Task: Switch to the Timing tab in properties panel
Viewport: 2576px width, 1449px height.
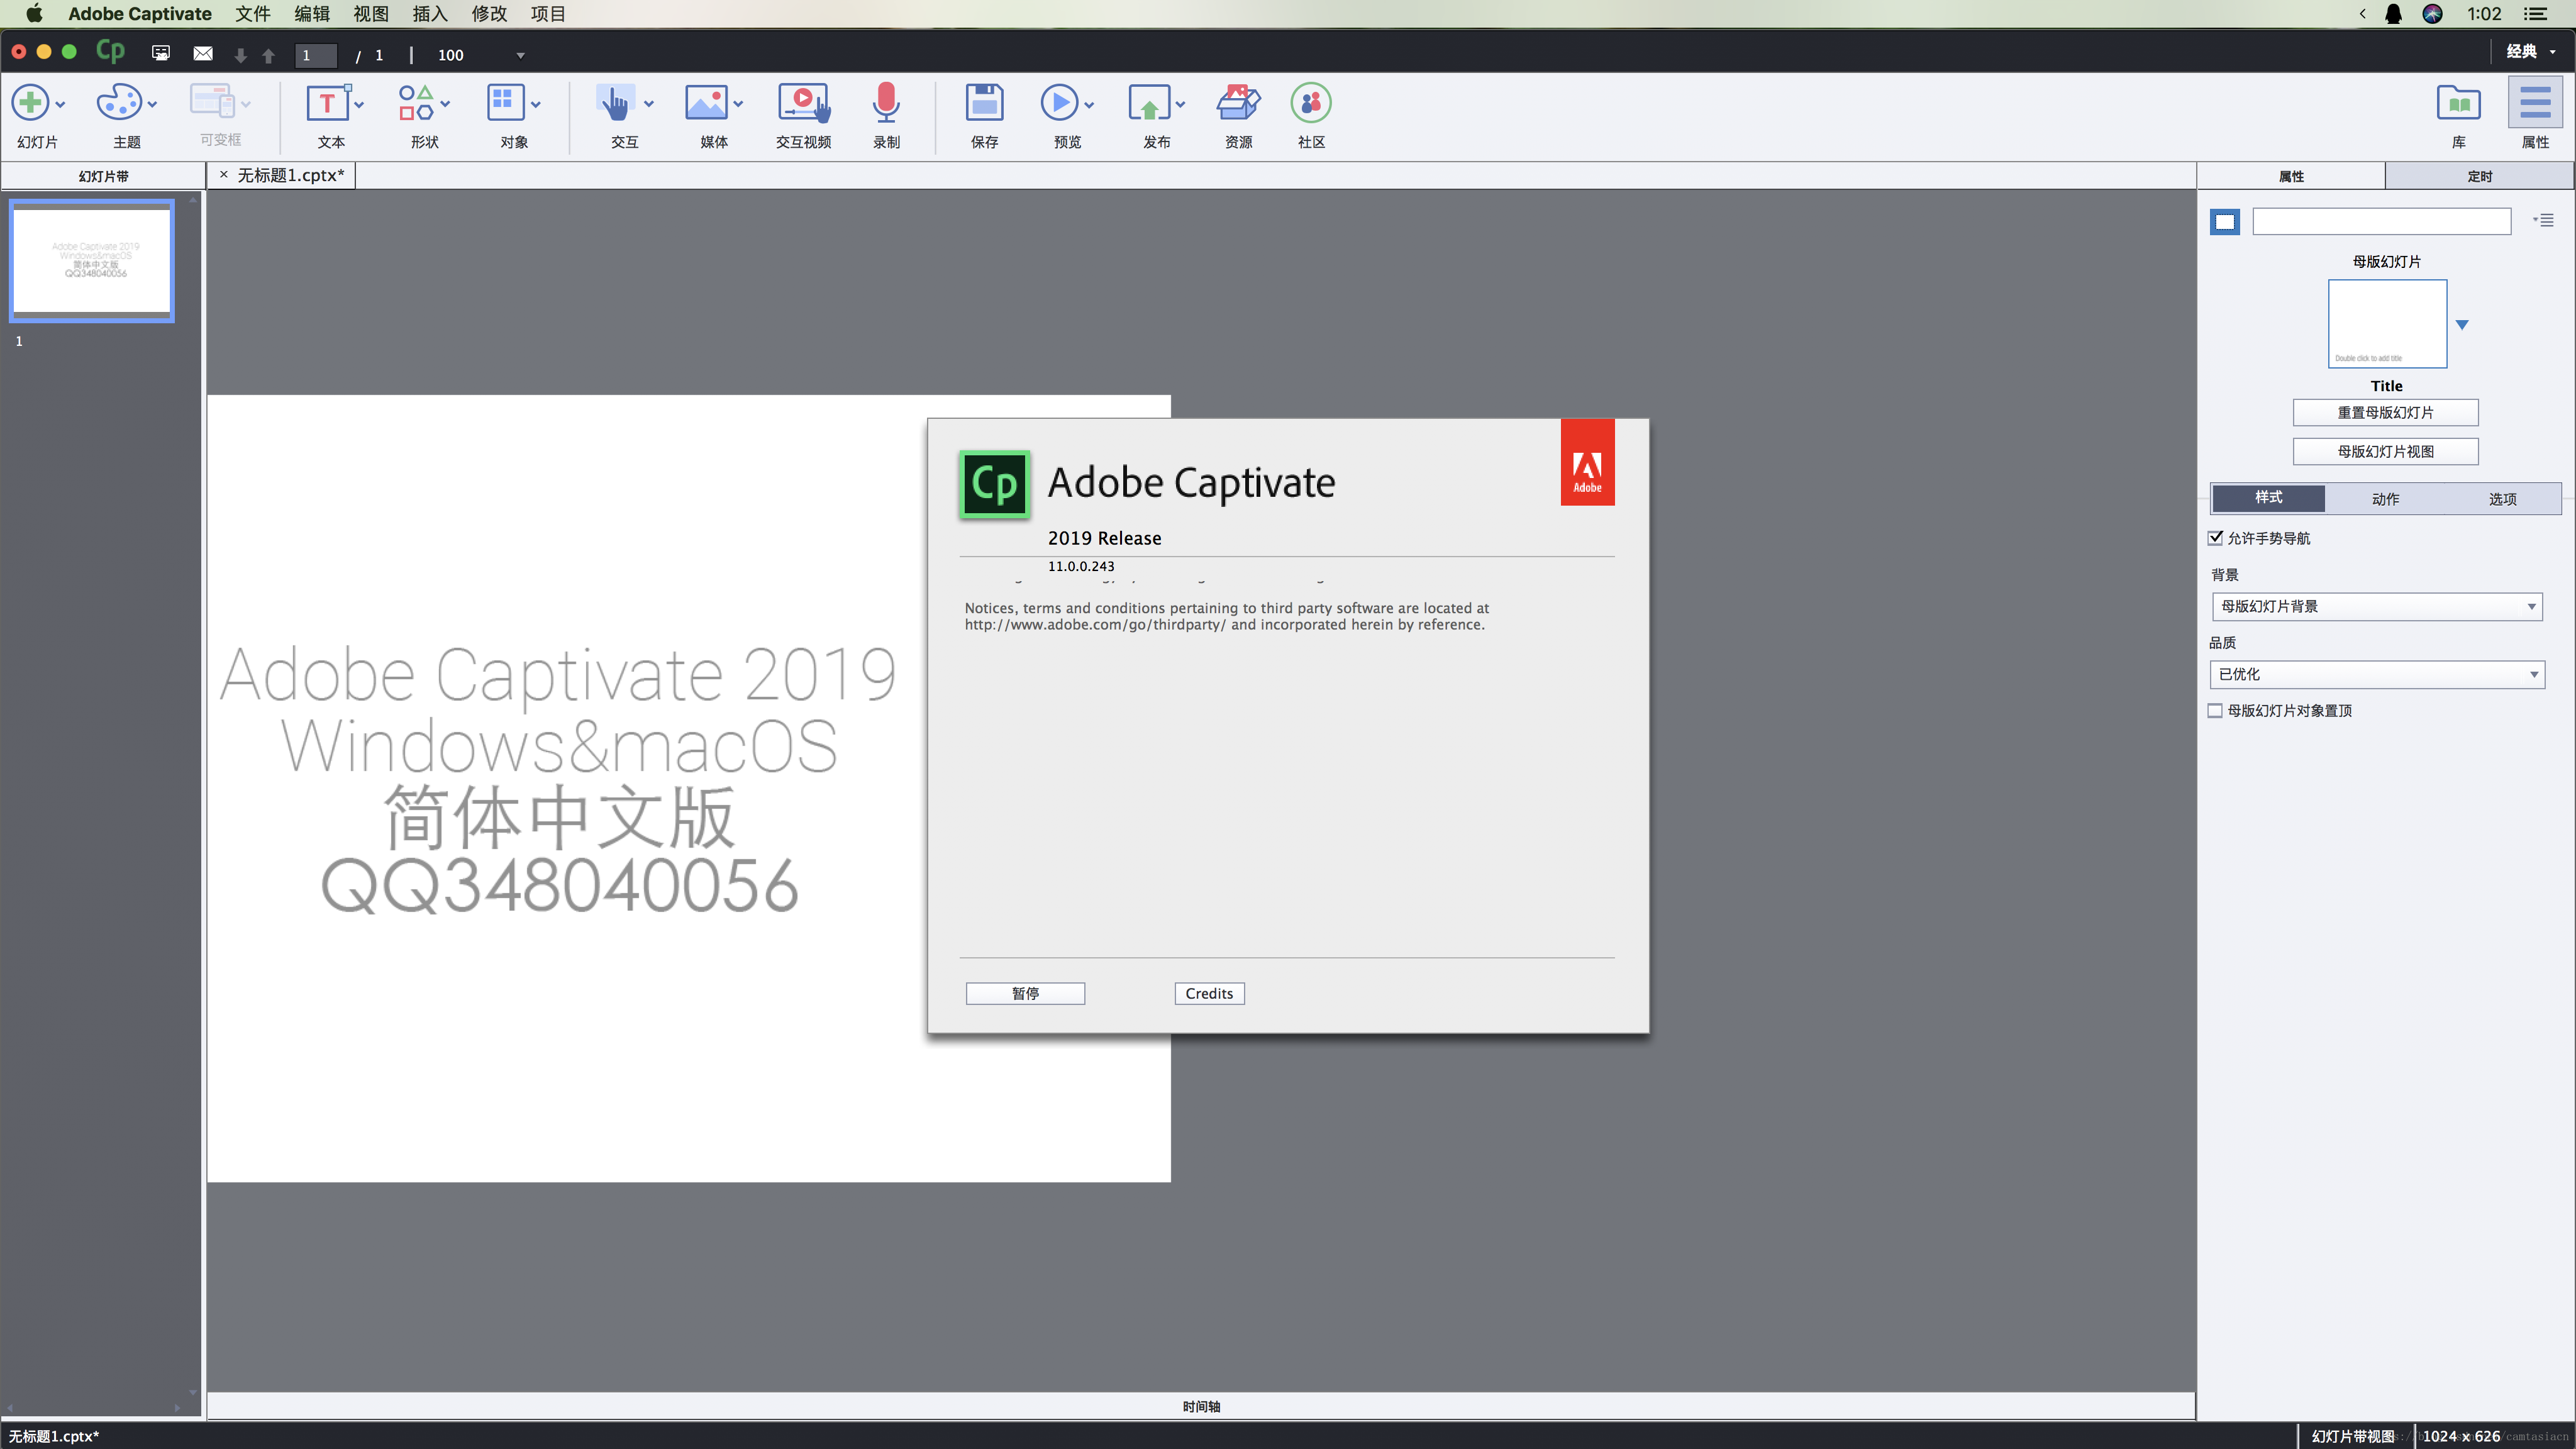Action: pyautogui.click(x=2479, y=176)
